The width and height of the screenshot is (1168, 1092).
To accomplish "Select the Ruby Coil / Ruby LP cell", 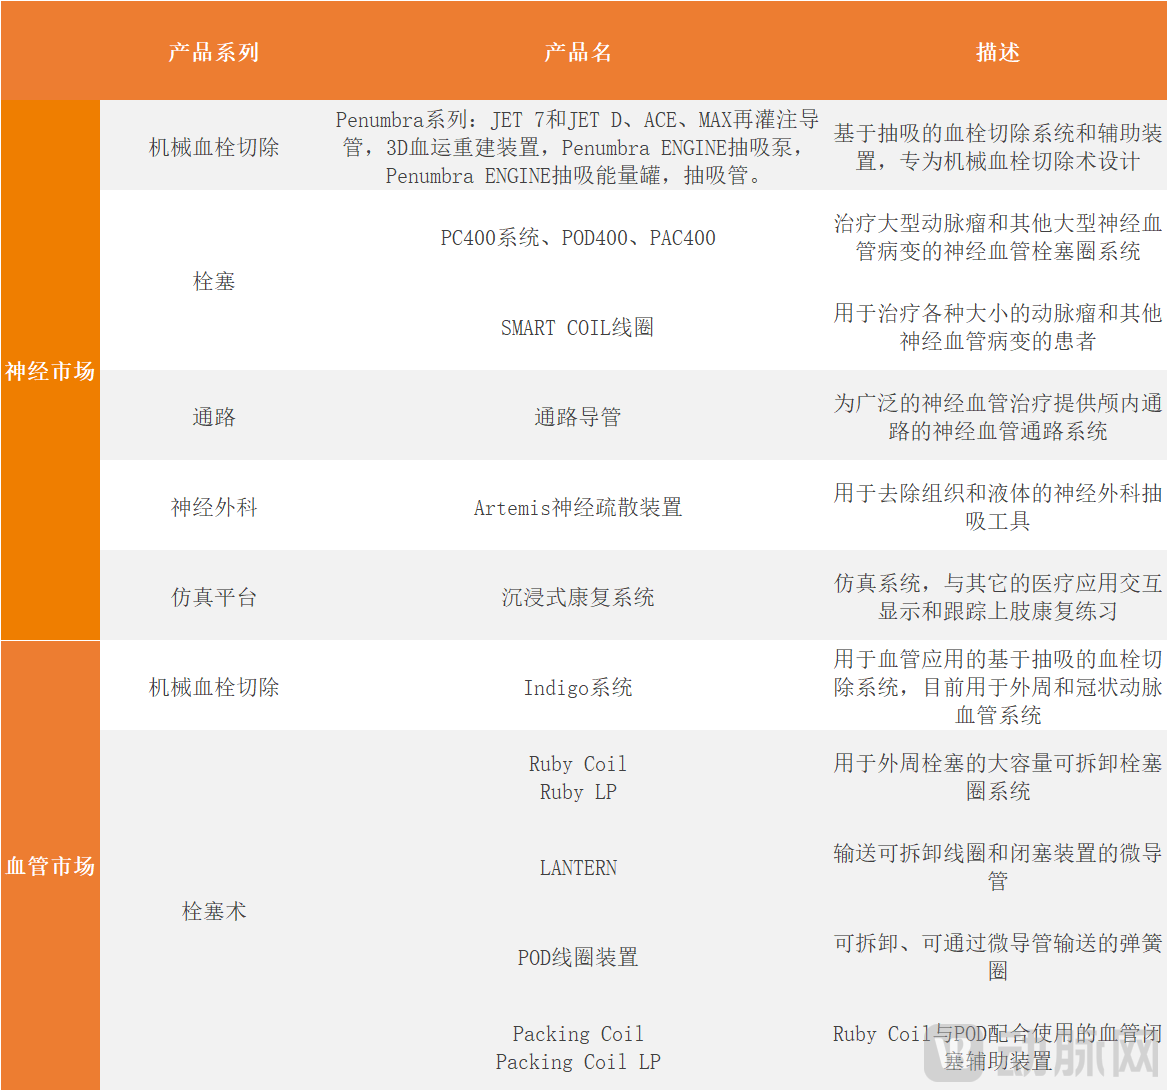I will click(x=578, y=777).
